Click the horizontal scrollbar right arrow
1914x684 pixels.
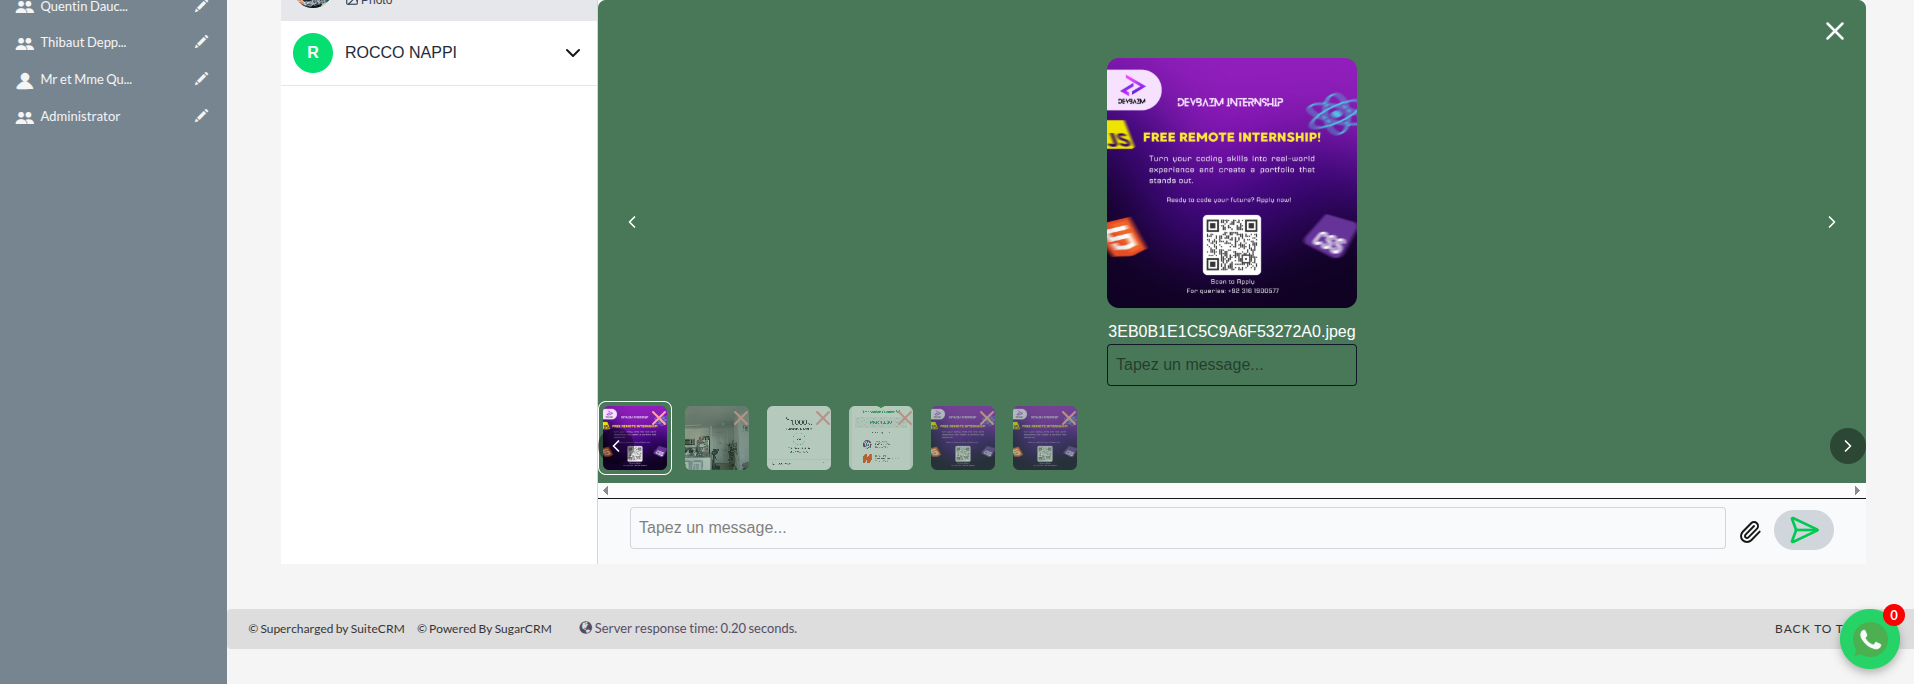(1857, 490)
